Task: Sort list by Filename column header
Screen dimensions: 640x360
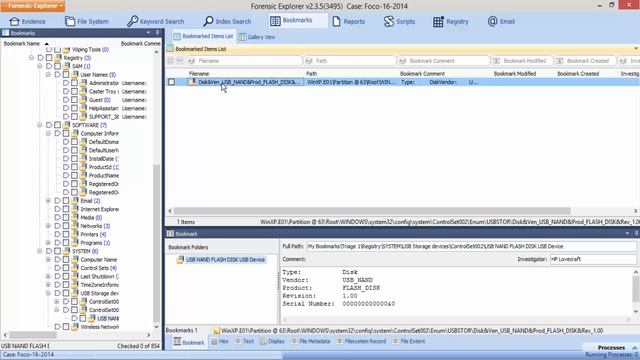Action: [199, 73]
